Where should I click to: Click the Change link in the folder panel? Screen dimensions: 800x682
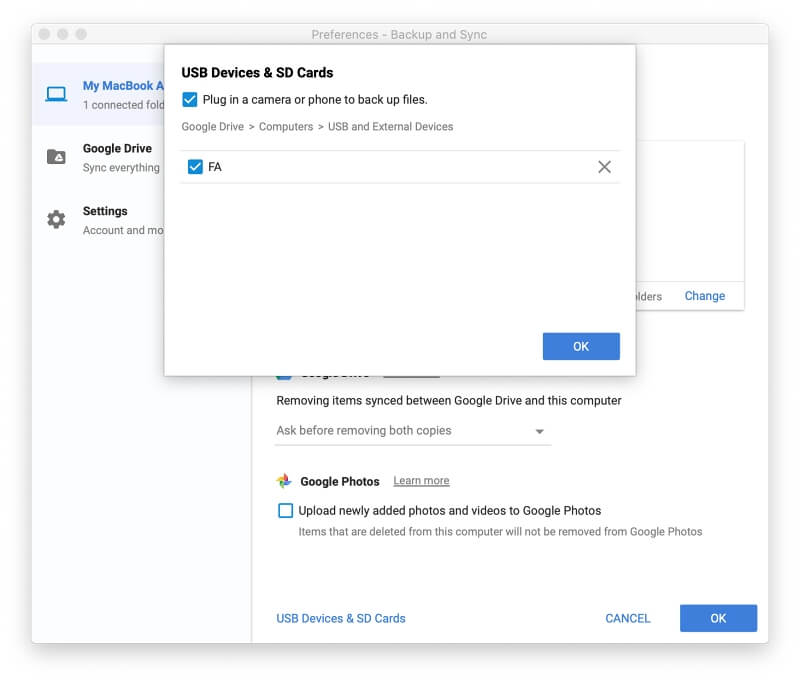(705, 296)
